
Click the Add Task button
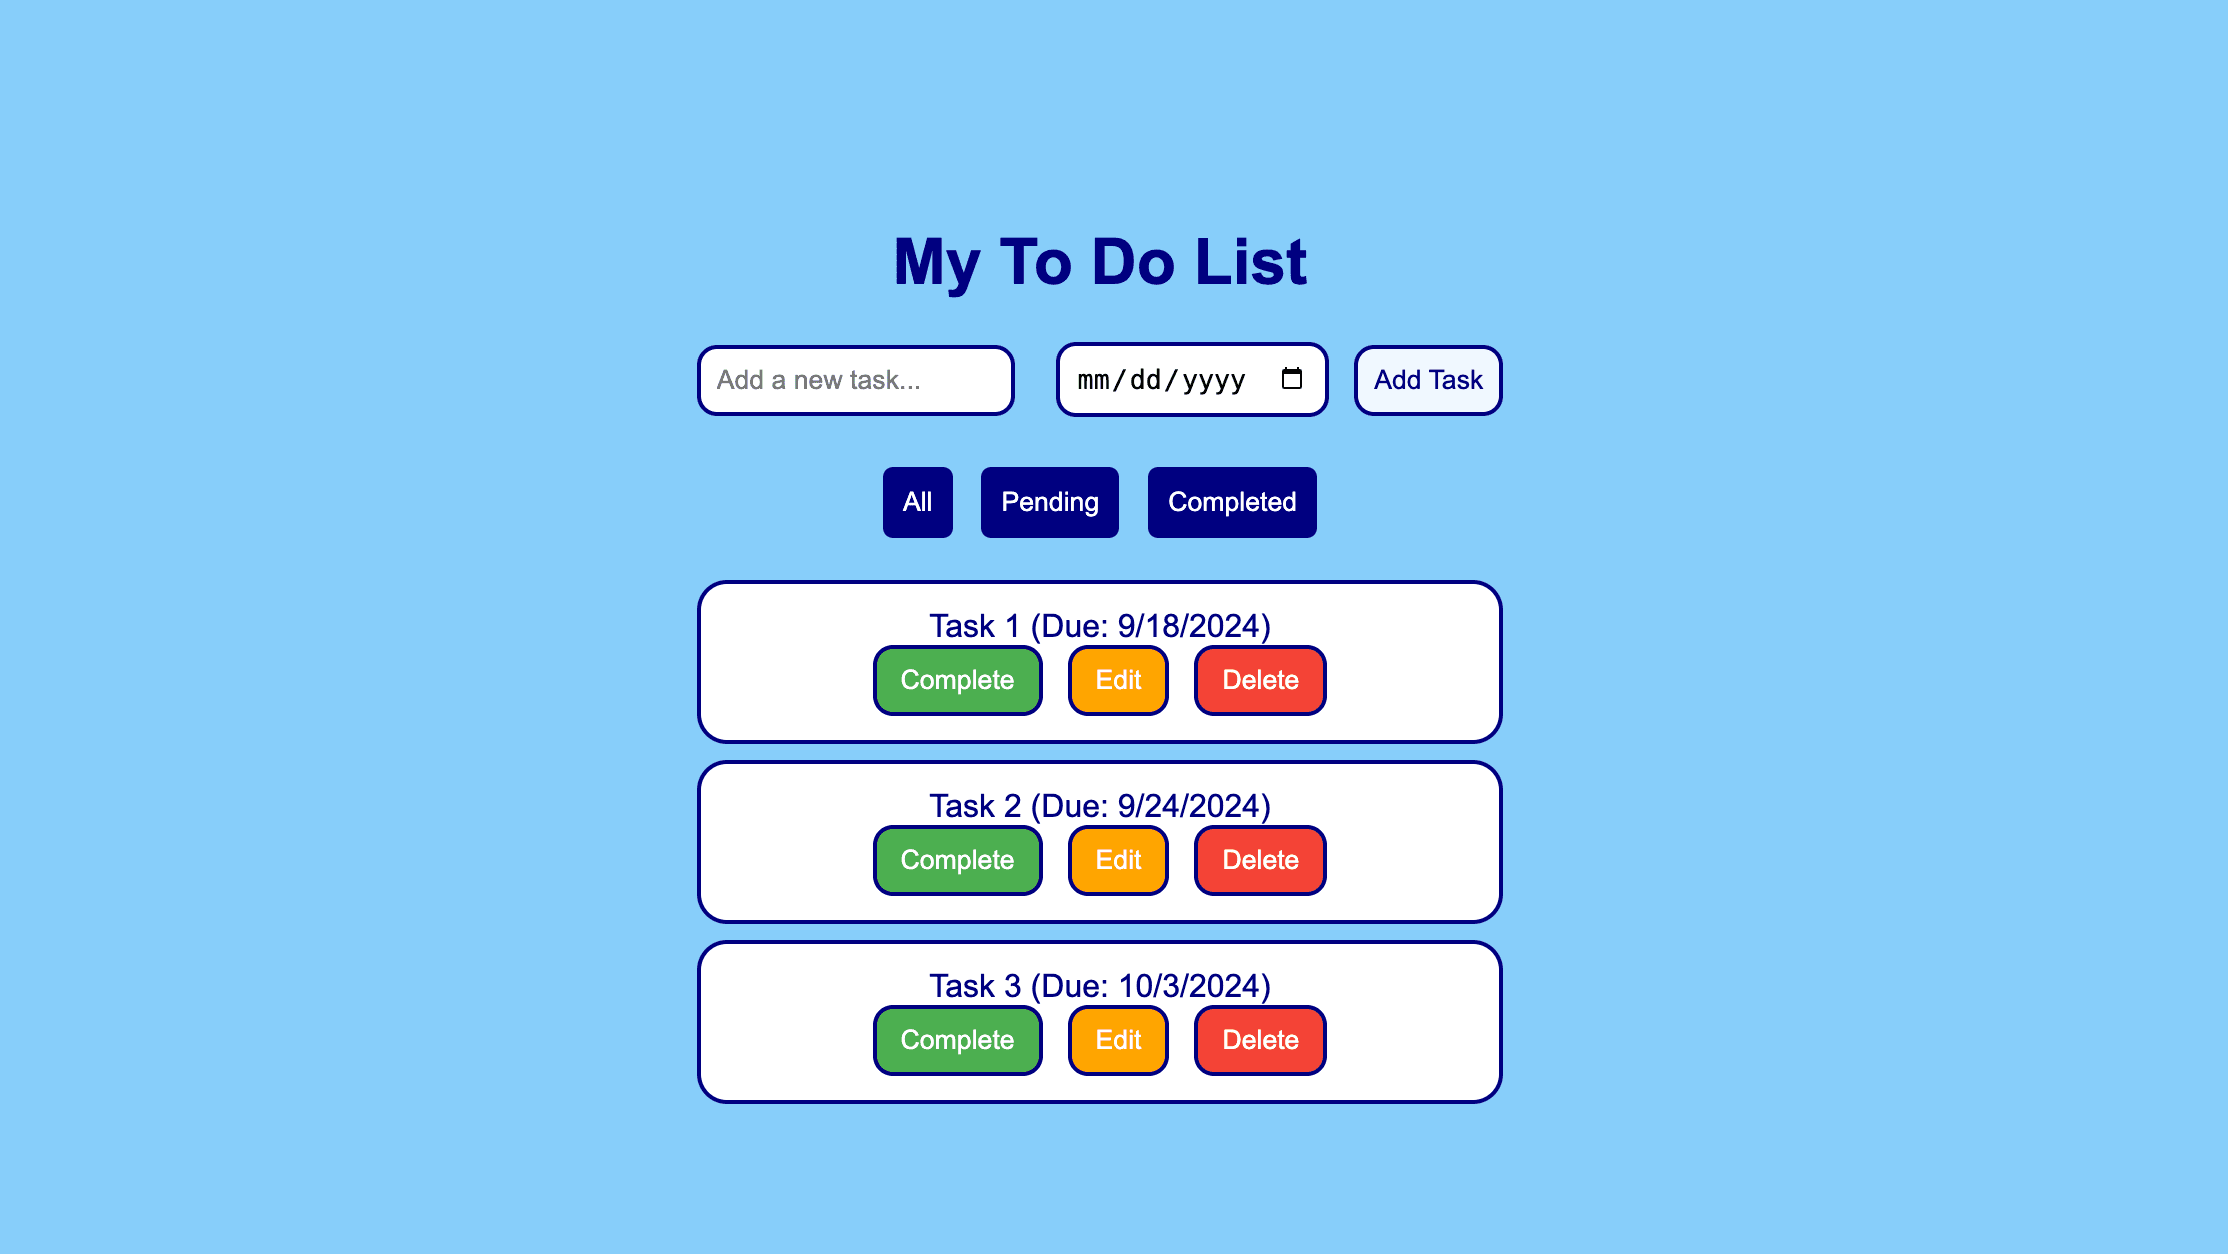click(1426, 380)
